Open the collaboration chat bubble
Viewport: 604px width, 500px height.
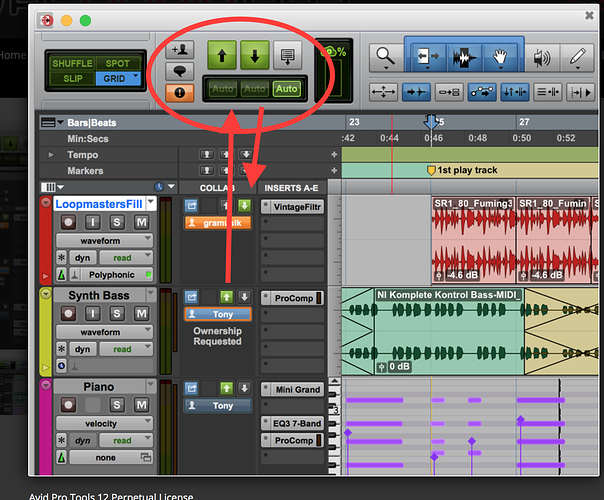pyautogui.click(x=180, y=71)
